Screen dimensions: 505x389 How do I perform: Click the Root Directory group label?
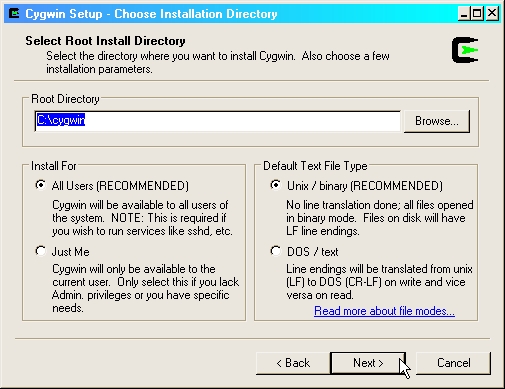click(x=65, y=99)
